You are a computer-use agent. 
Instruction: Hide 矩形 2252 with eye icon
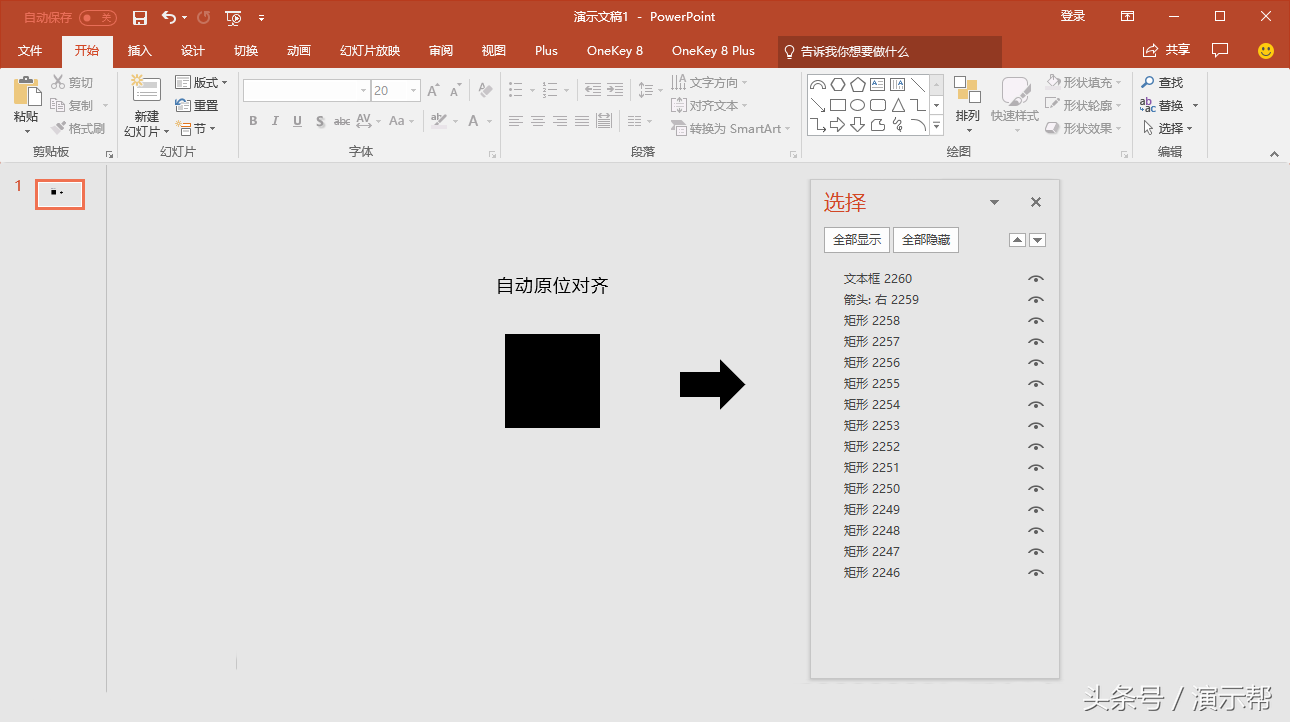1036,447
